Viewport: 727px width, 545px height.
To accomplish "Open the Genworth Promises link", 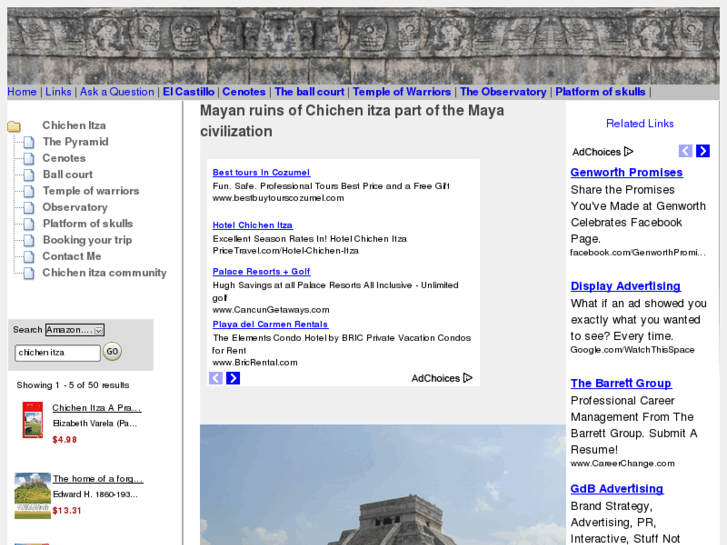I will (x=626, y=173).
